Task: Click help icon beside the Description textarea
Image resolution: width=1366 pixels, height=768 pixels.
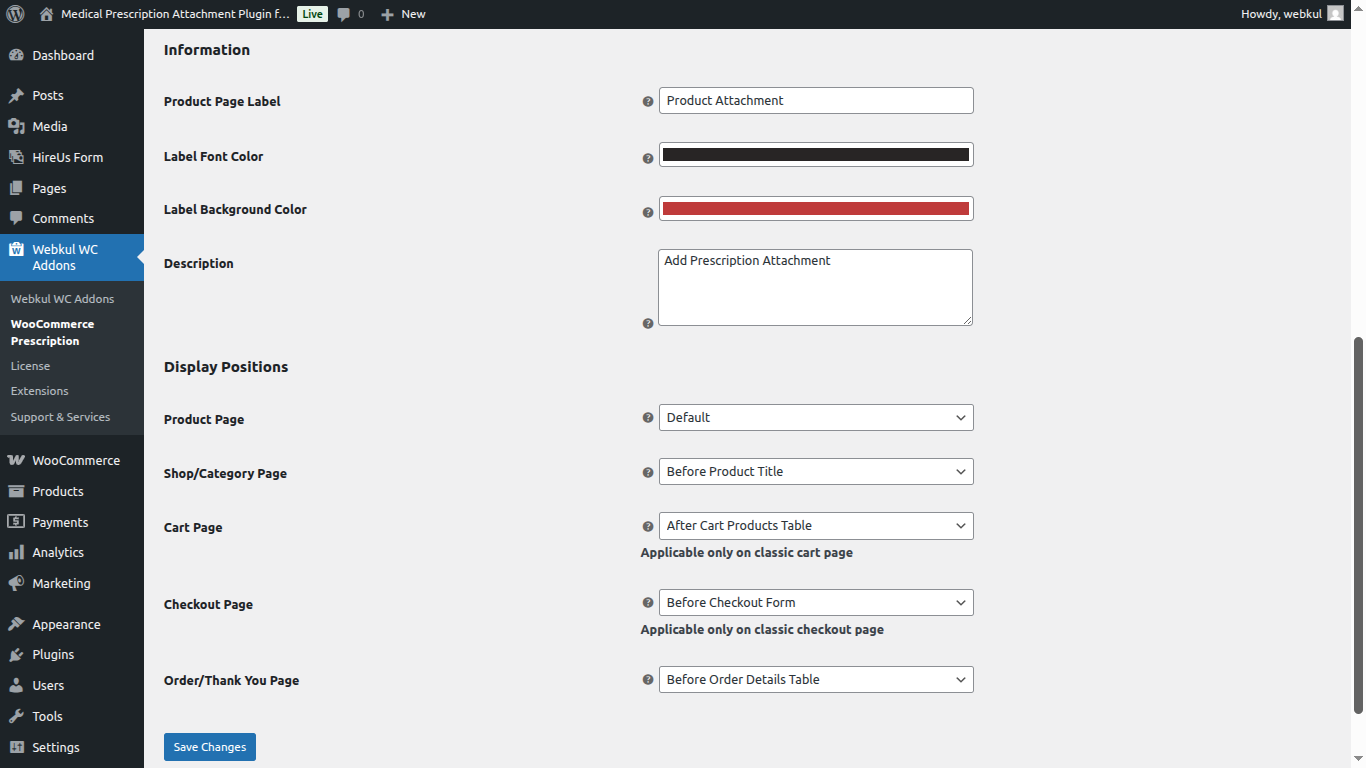Action: (x=648, y=323)
